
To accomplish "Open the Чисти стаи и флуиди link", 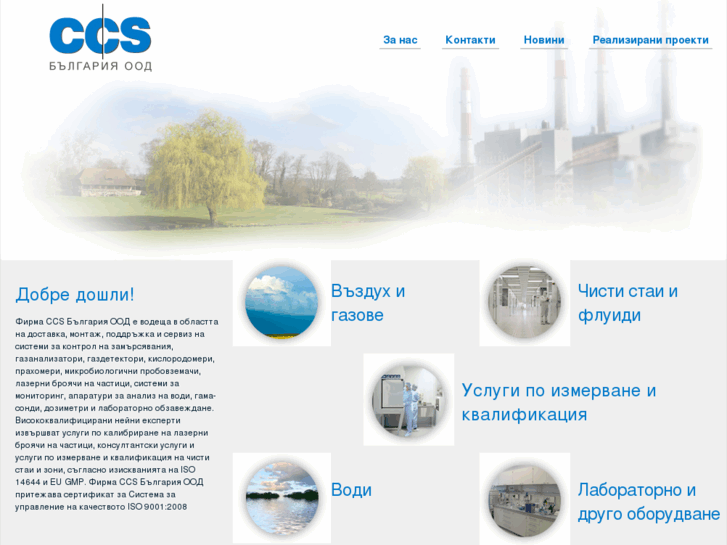I will pos(628,303).
